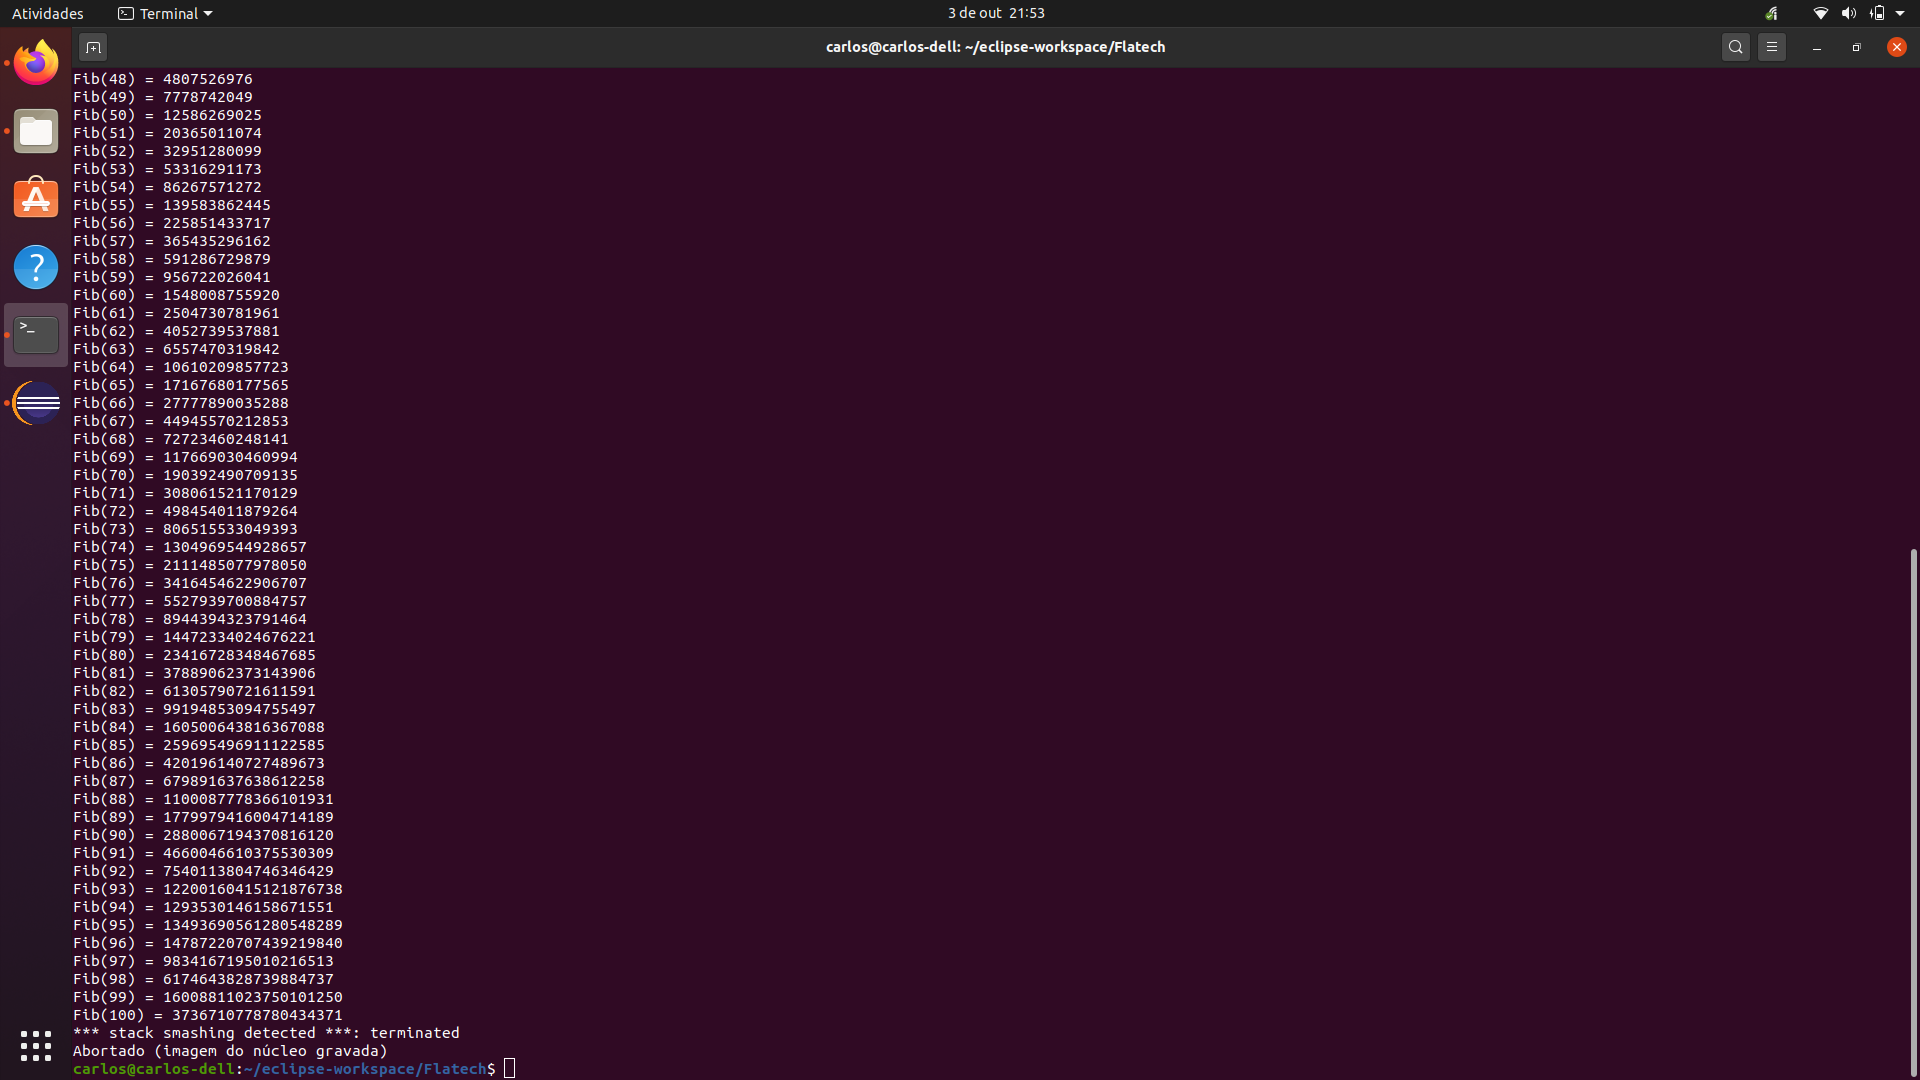Open the terminal hamburger menu
The width and height of the screenshot is (1920, 1080).
coord(1772,47)
